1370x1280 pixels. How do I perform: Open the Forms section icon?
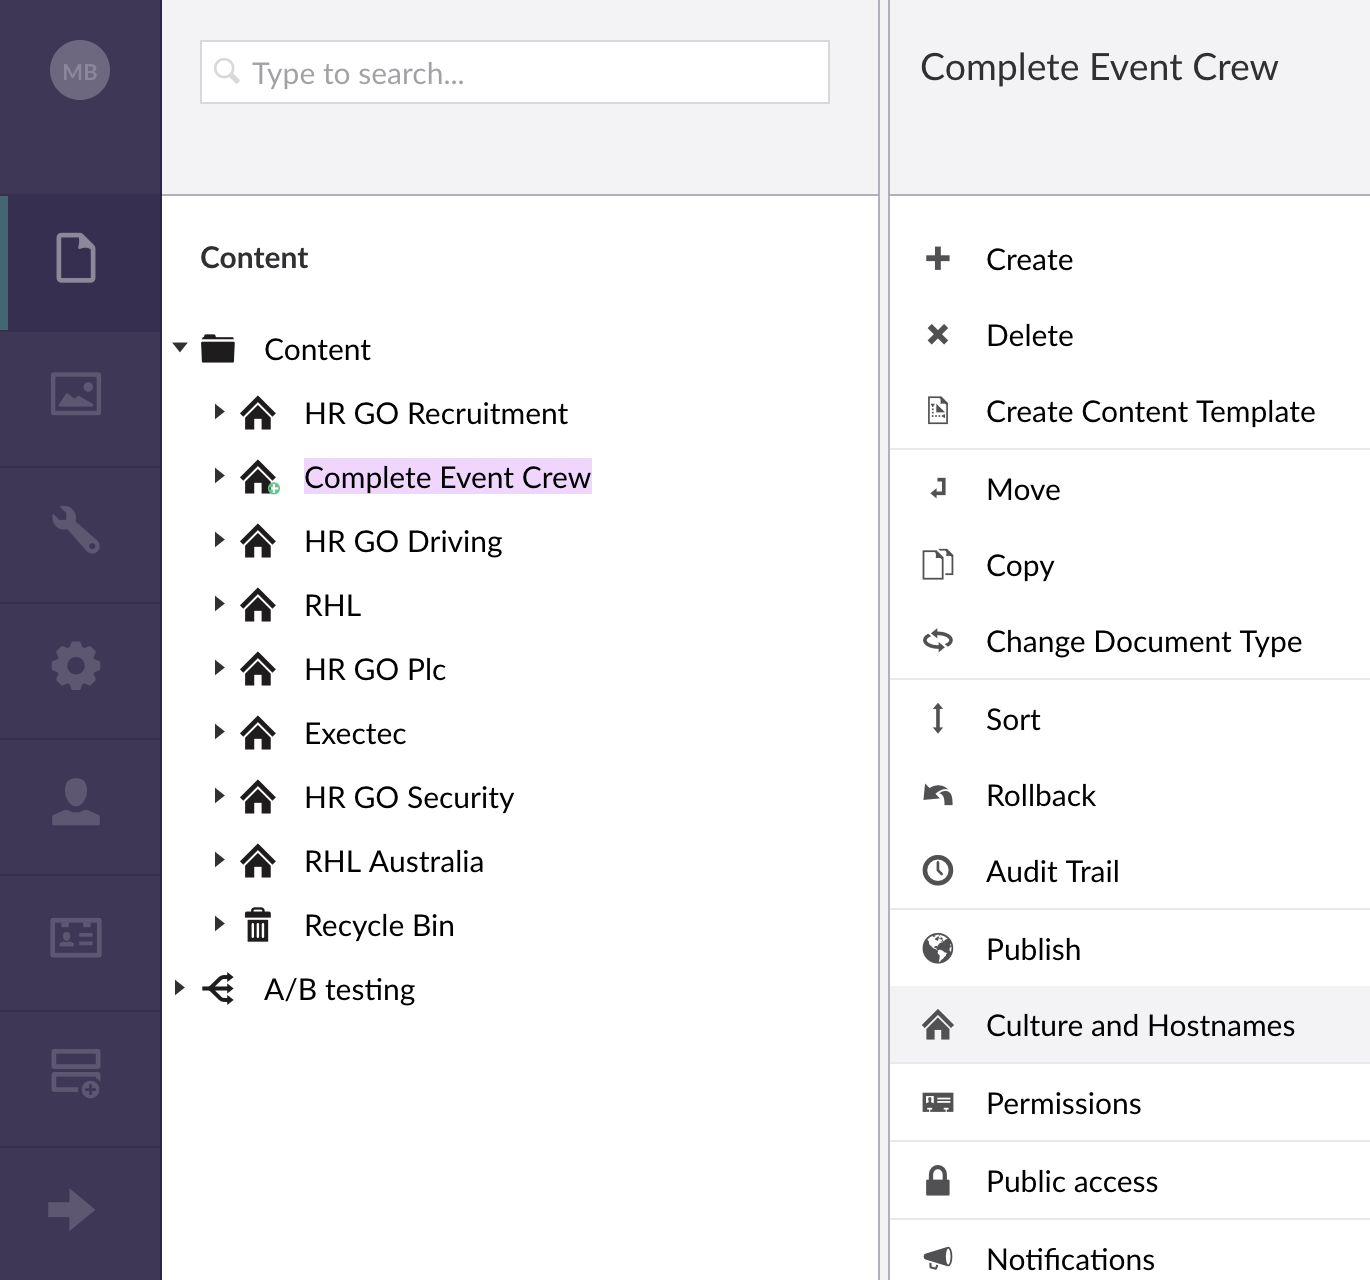[x=76, y=1073]
